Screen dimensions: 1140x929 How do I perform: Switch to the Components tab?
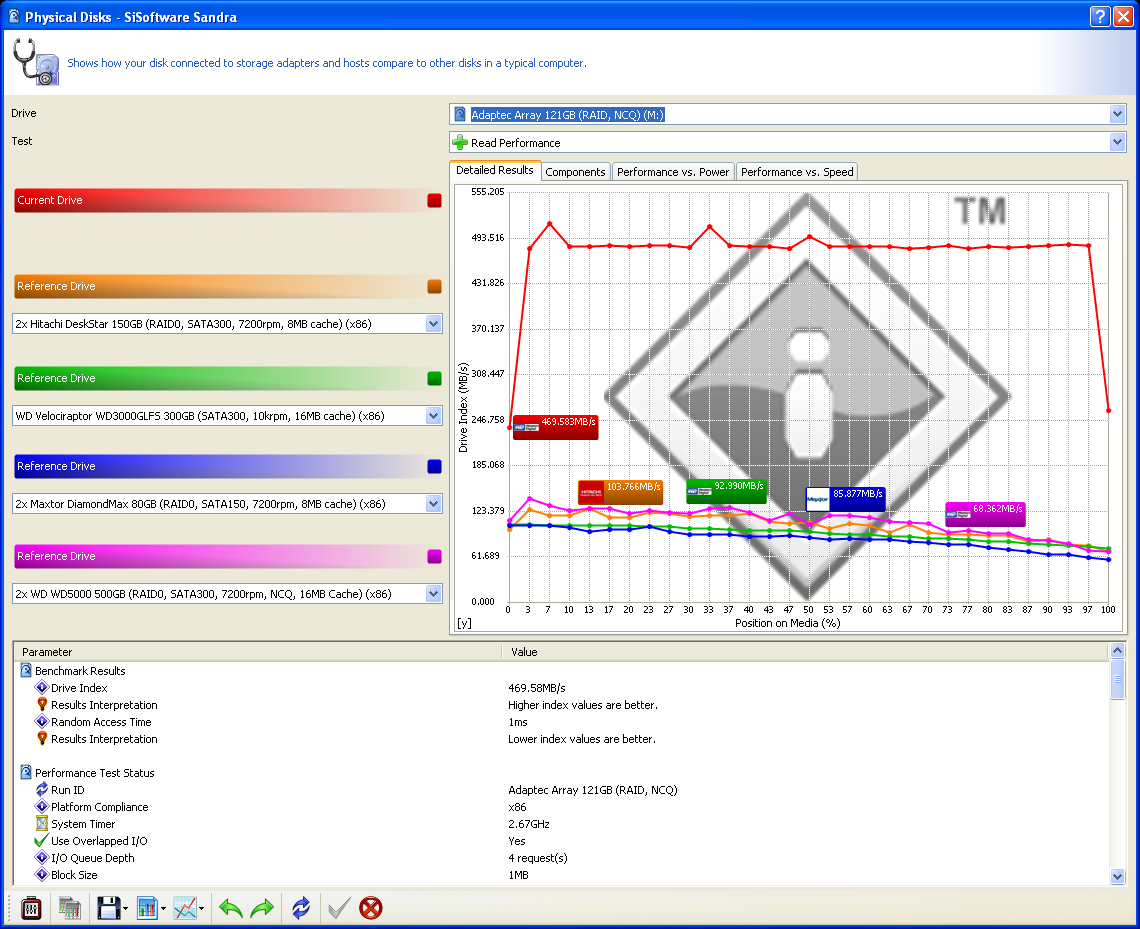click(x=575, y=172)
